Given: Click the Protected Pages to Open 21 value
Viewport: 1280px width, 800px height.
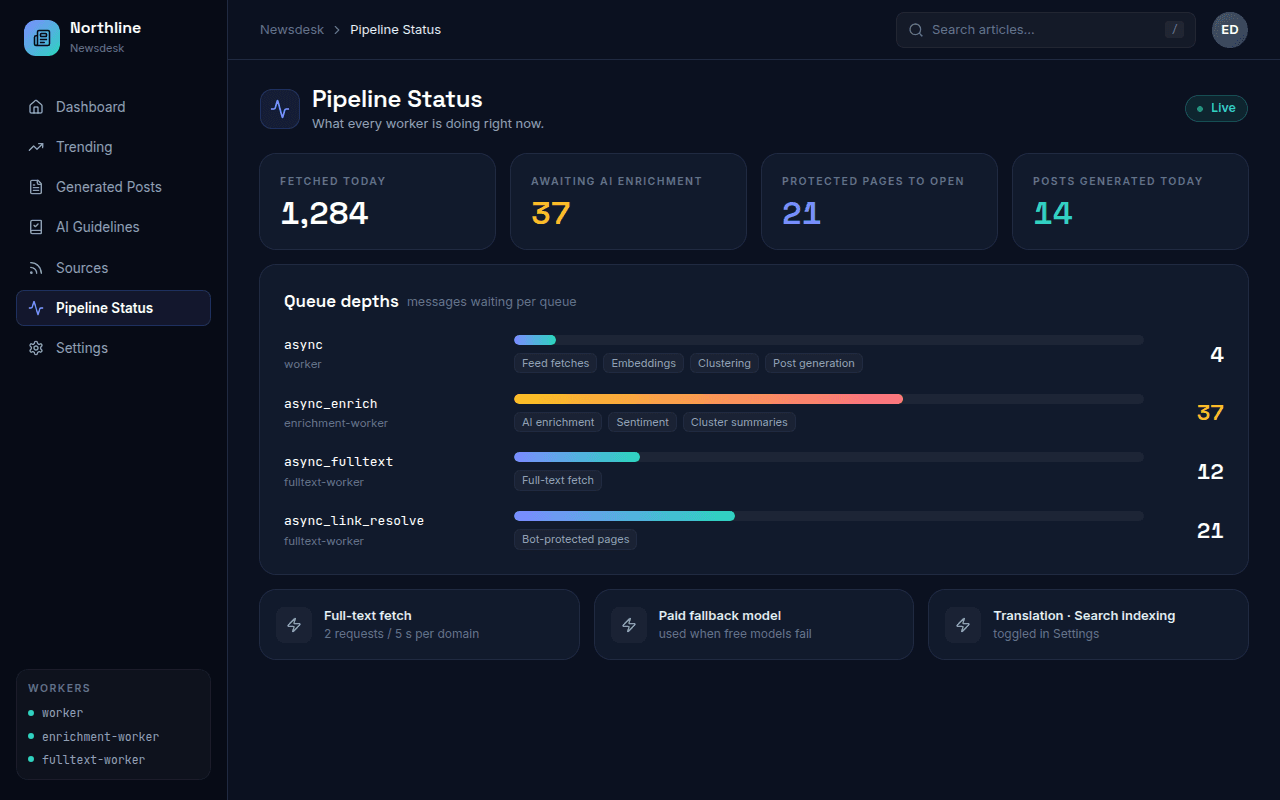Looking at the screenshot, I should click(801, 213).
